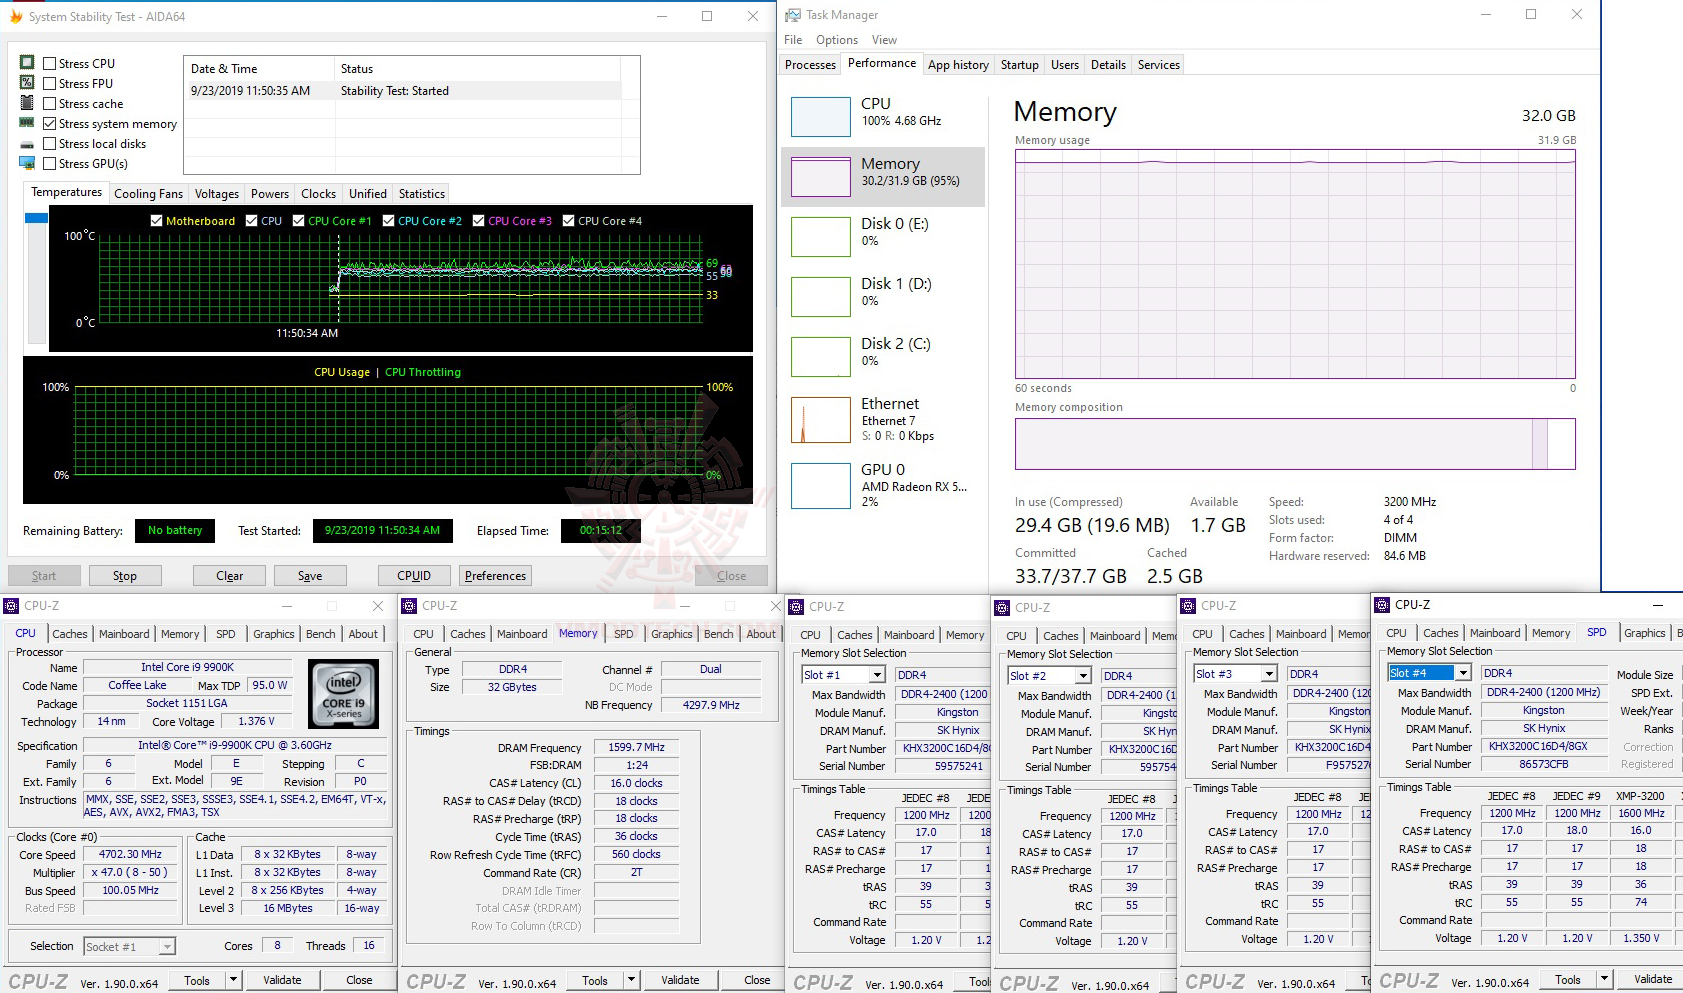The height and width of the screenshot is (993, 1683).
Task: Click the monitor icon beside Stress GPU(s)
Action: (x=27, y=163)
